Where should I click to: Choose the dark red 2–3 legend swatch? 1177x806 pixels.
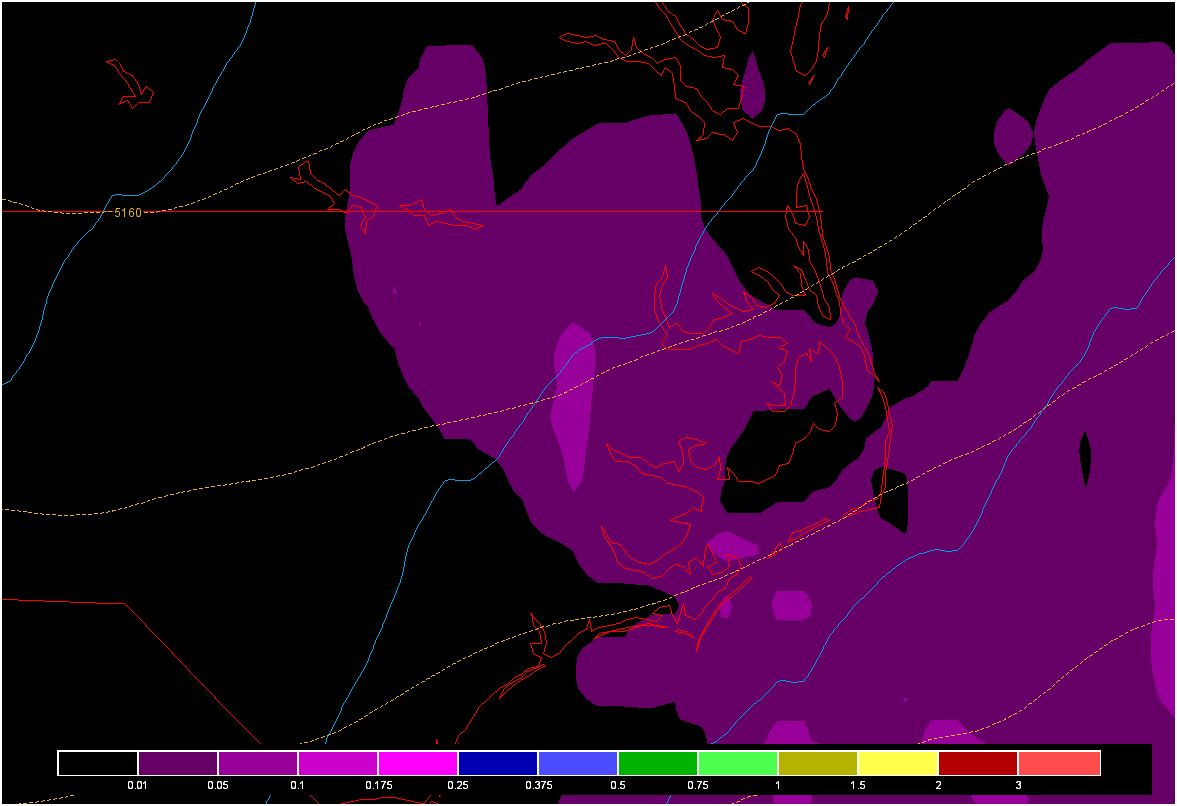978,763
